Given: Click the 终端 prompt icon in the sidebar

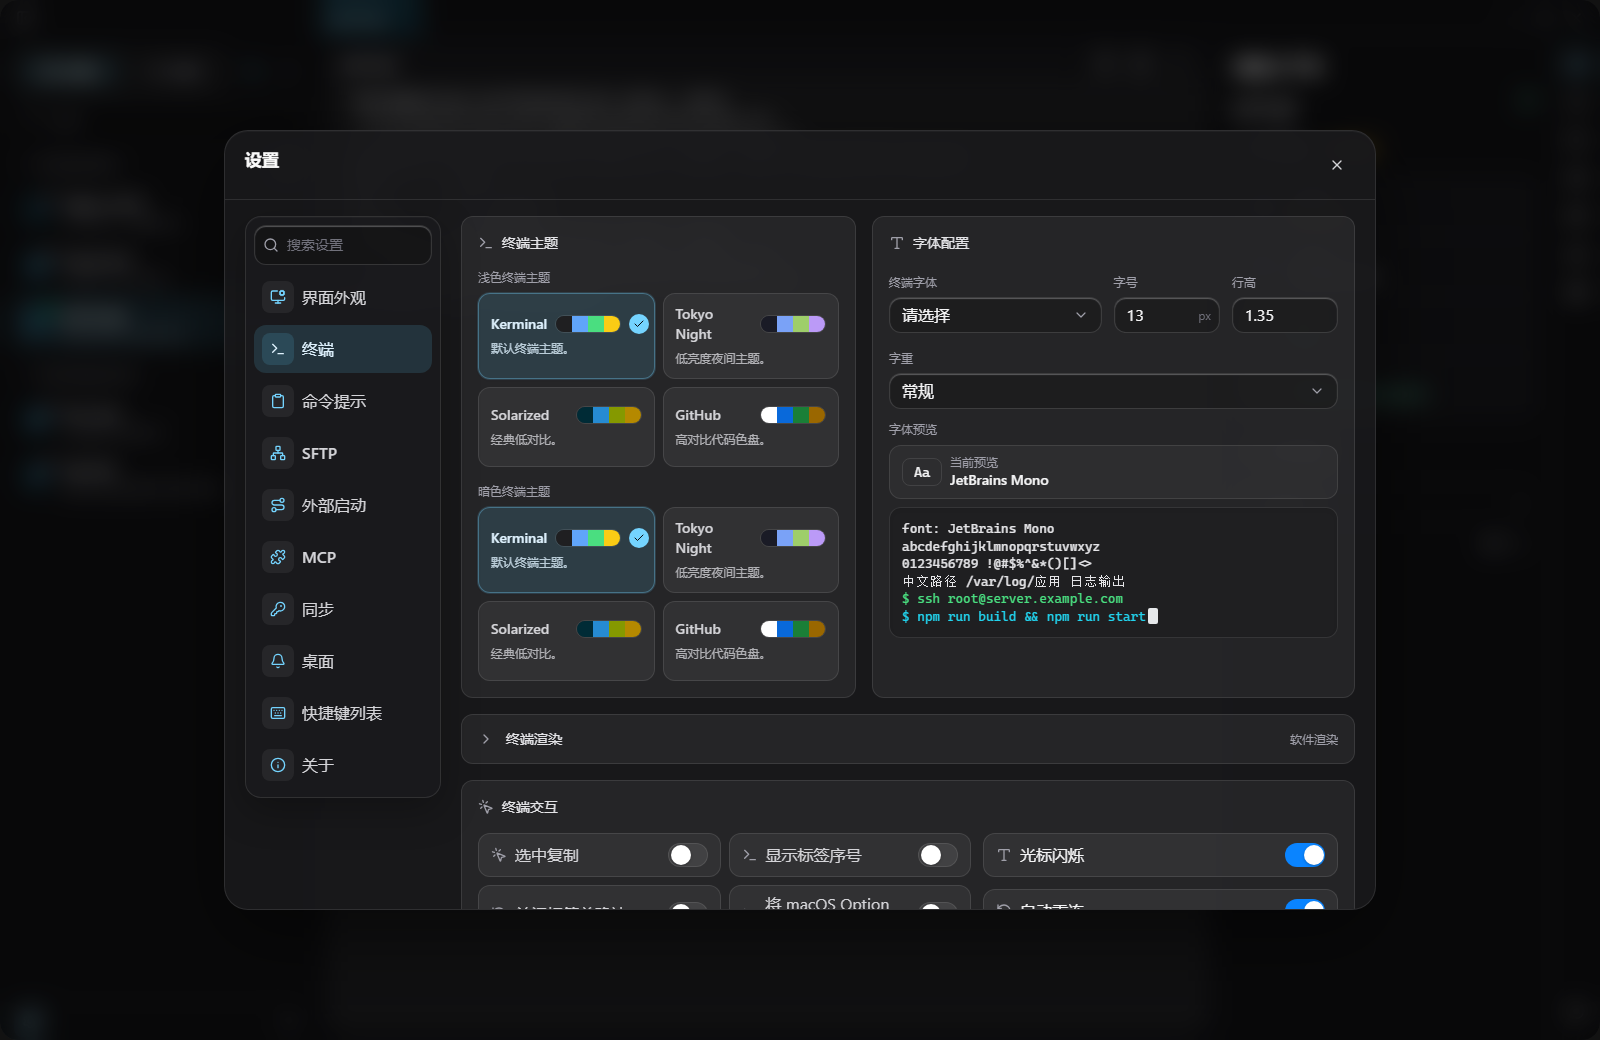Looking at the screenshot, I should click(278, 349).
